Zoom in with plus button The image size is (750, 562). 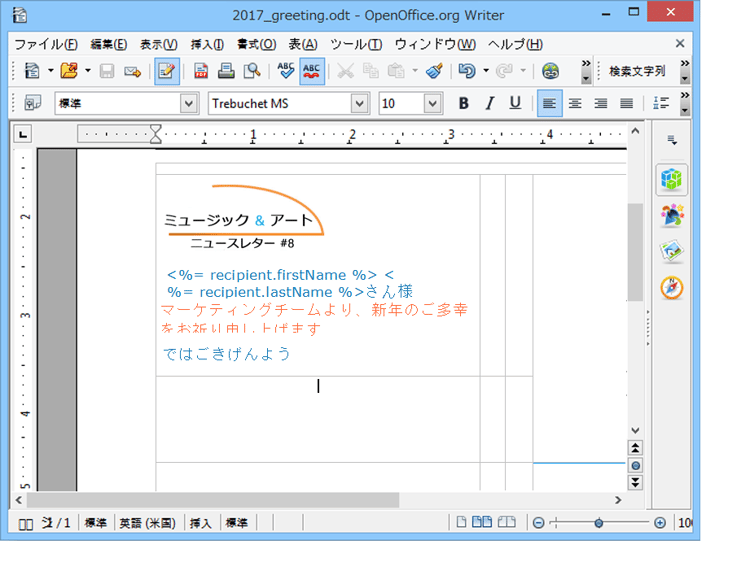pyautogui.click(x=660, y=523)
